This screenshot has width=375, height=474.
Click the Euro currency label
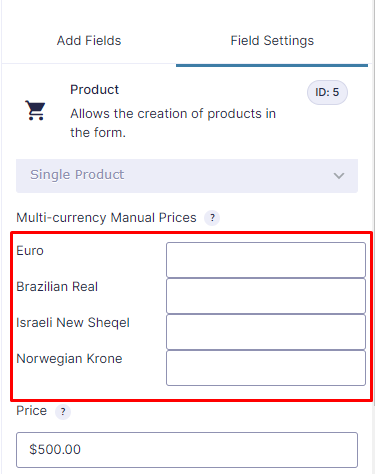[30, 251]
